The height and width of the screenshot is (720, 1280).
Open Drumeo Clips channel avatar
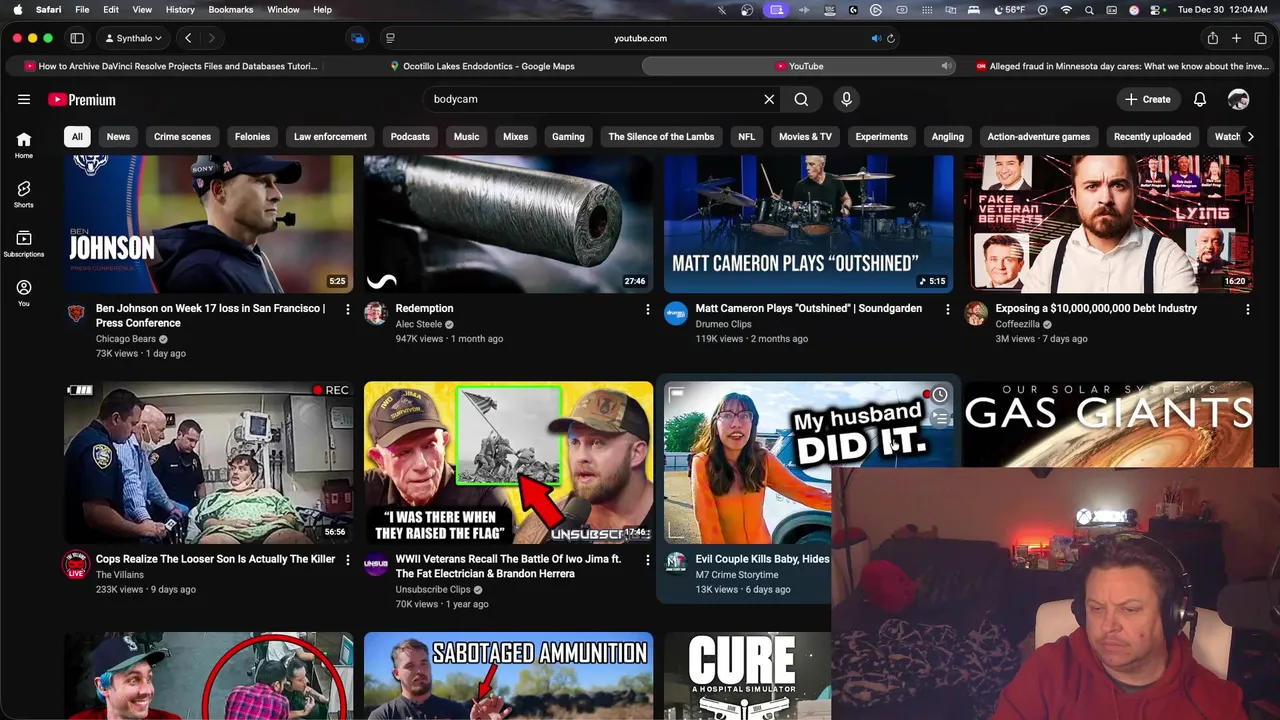[x=676, y=313]
